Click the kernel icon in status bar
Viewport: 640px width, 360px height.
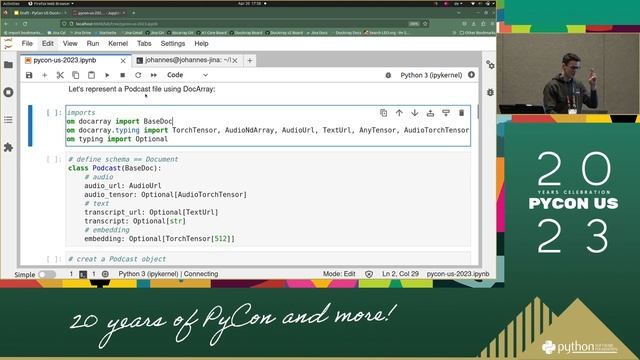coord(105,274)
